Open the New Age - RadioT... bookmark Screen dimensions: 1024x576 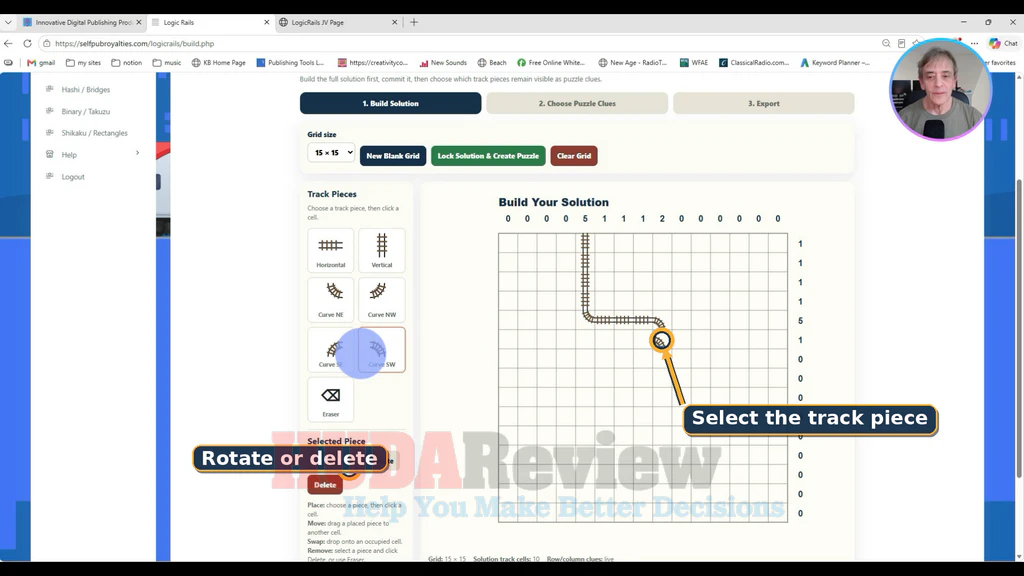coord(632,63)
